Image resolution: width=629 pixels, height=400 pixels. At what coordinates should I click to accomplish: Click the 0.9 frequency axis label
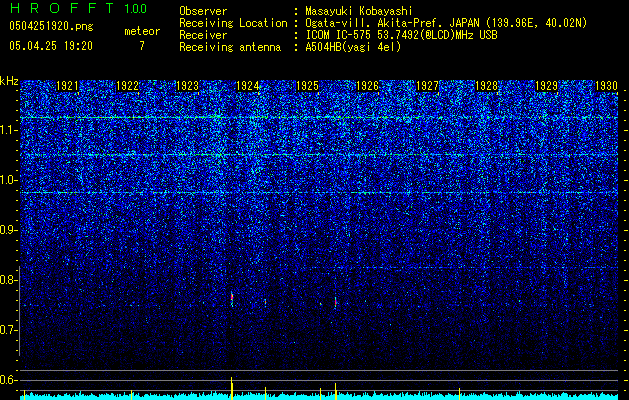tap(9, 230)
